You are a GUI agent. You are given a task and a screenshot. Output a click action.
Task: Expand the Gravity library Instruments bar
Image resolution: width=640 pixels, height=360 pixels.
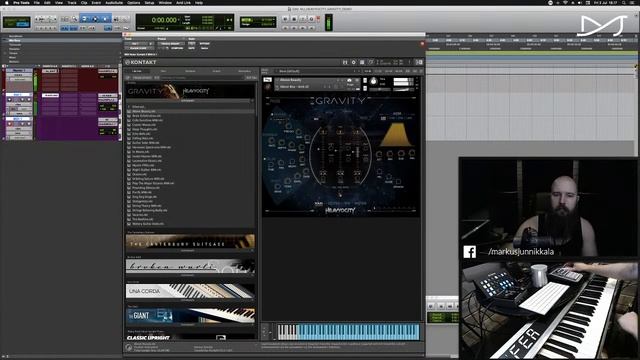(x=189, y=100)
